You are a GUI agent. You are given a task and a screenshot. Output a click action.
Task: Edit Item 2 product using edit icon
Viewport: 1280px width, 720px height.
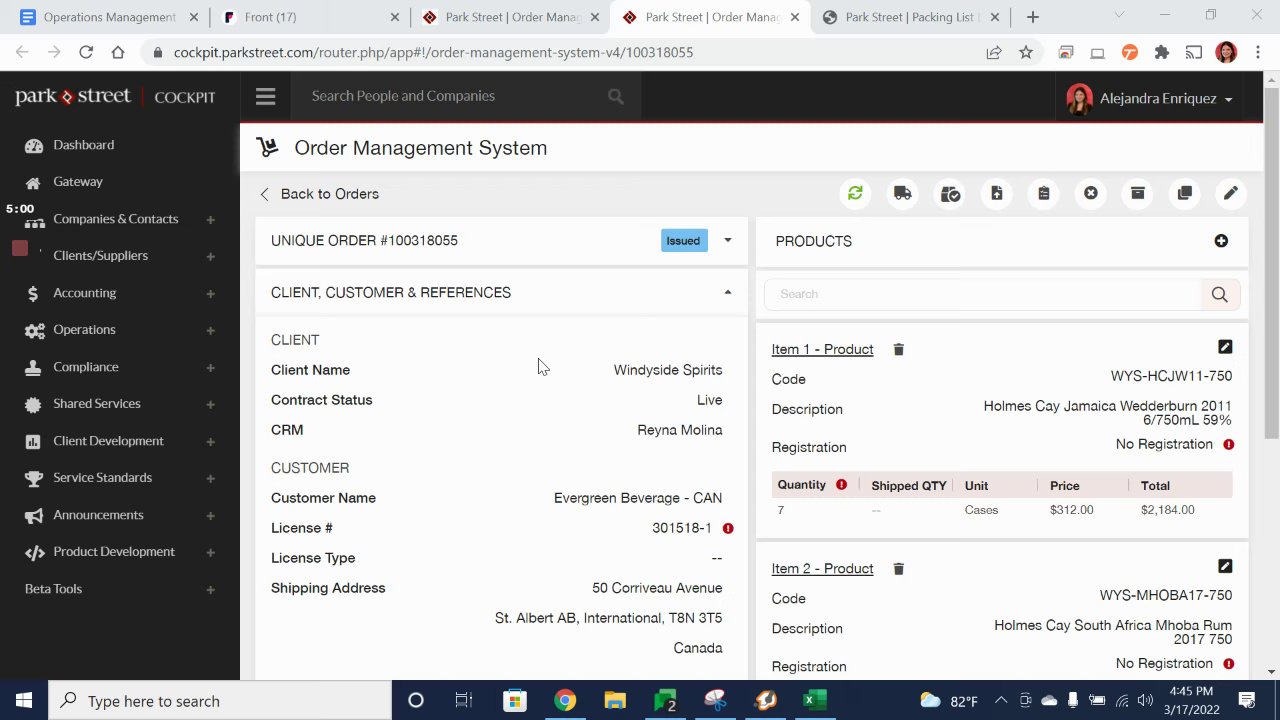pos(1225,566)
